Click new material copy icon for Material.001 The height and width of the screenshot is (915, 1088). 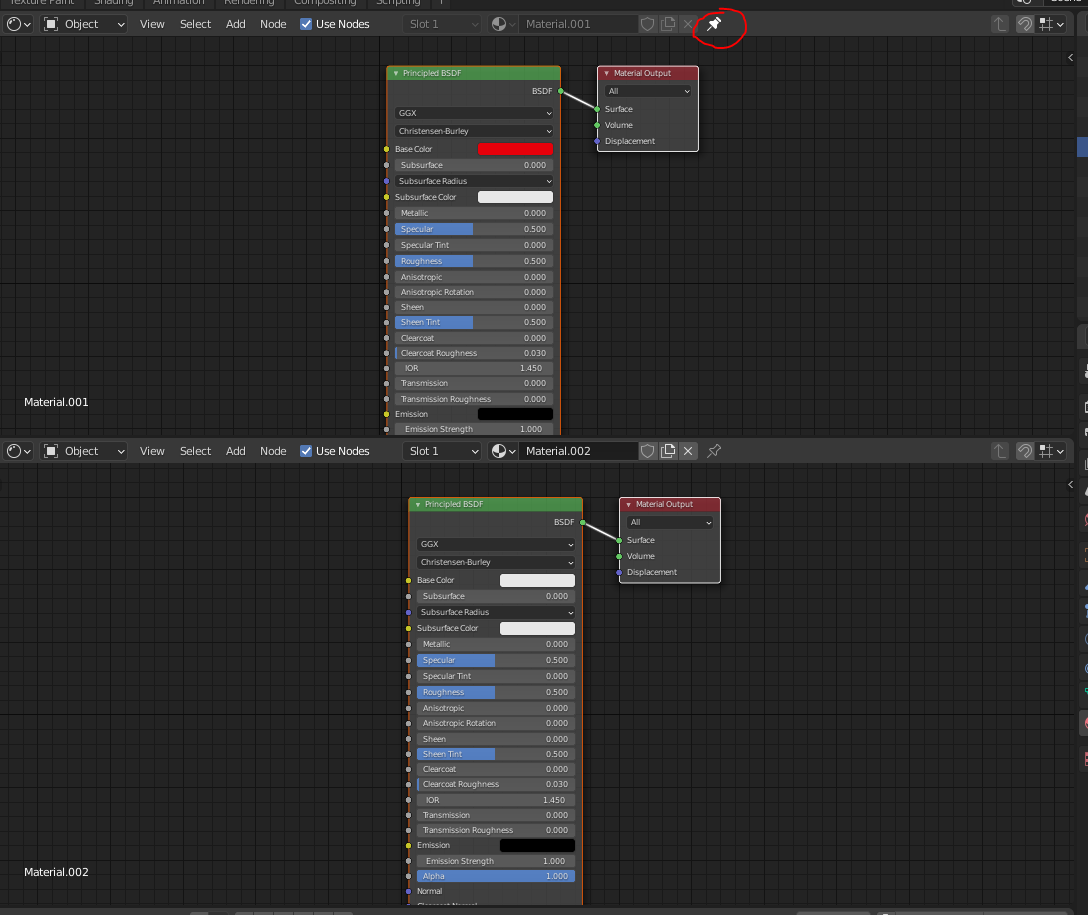pyautogui.click(x=668, y=24)
